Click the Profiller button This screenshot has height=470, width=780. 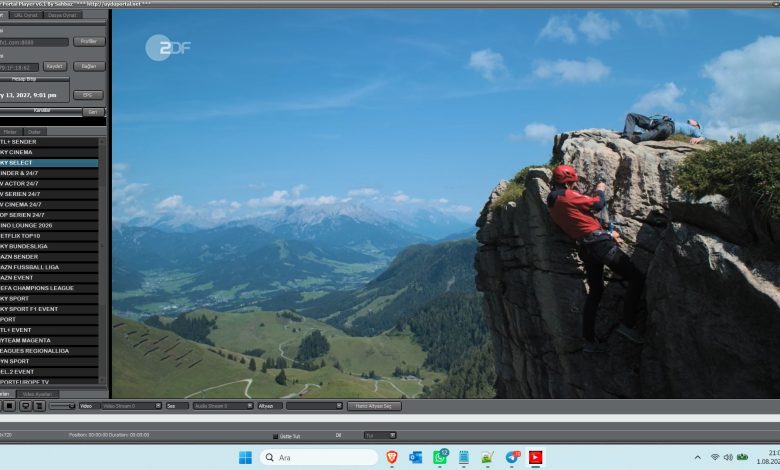pyautogui.click(x=89, y=41)
